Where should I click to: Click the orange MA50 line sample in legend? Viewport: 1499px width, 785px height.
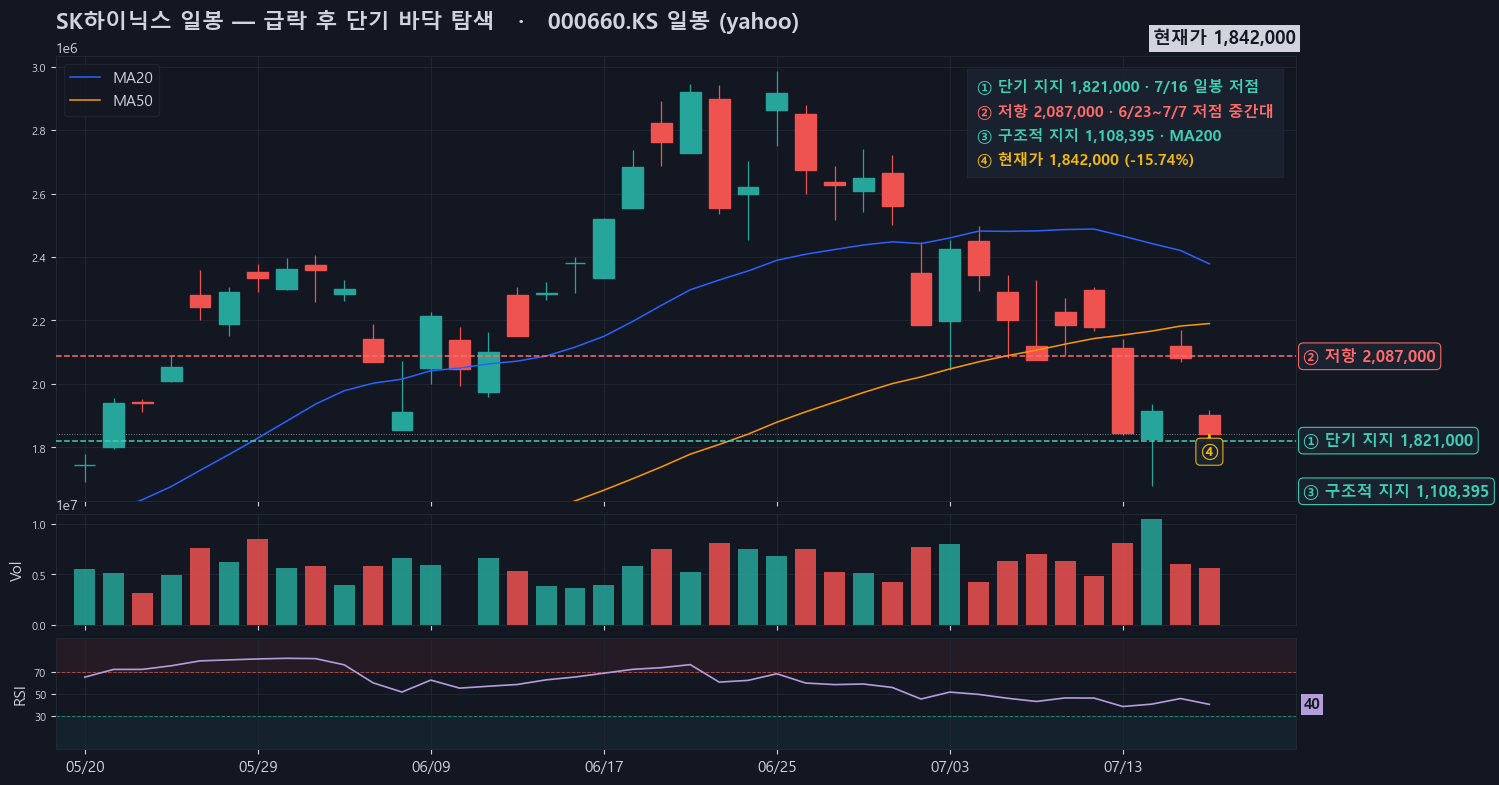(x=85, y=100)
